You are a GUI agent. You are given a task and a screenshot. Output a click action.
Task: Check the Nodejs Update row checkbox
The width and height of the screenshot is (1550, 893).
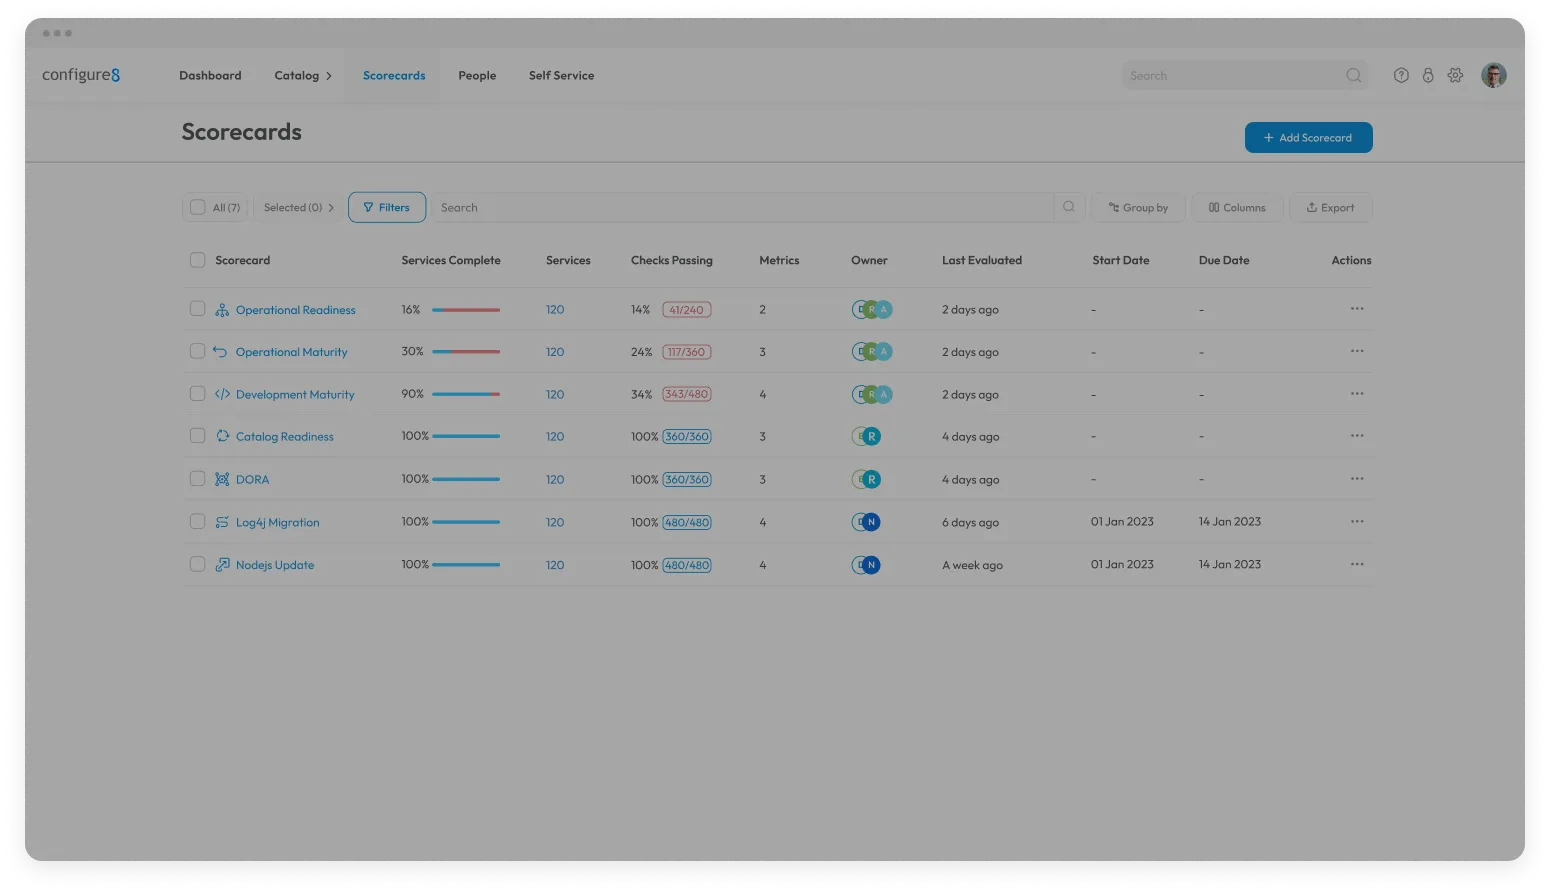[x=197, y=565]
